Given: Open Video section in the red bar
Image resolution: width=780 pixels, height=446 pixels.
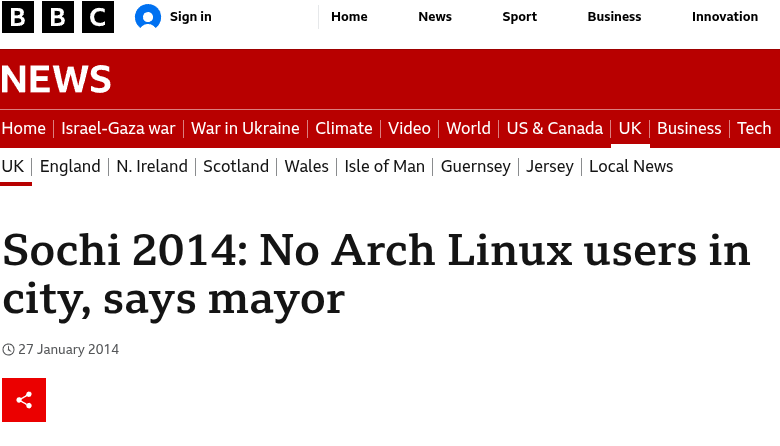Looking at the screenshot, I should (409, 128).
